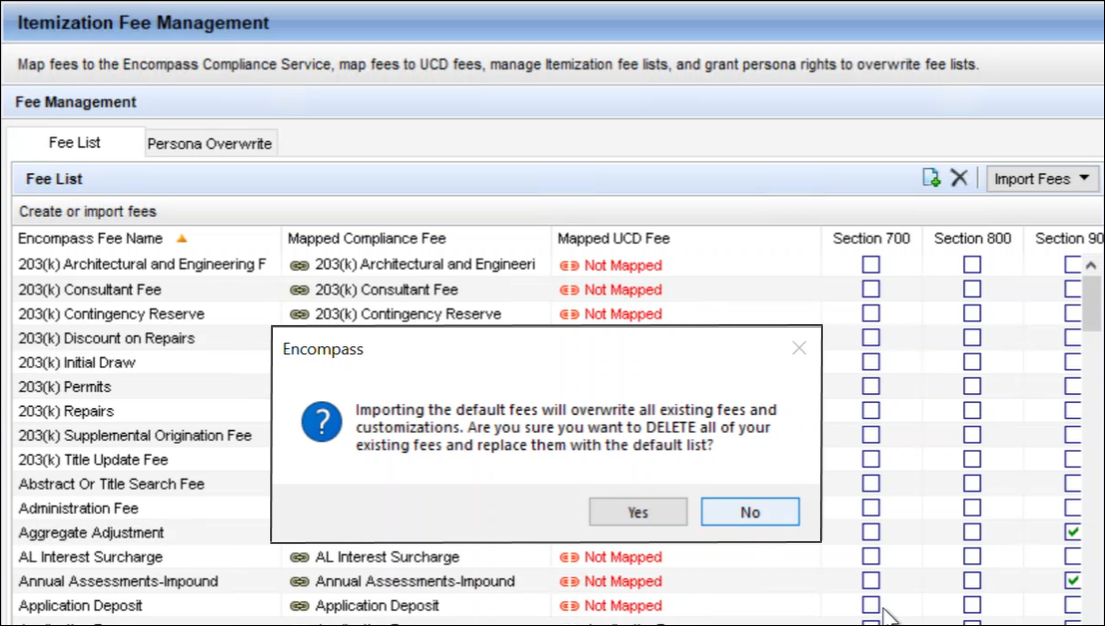
Task: Check Section 800 for 203(k) Repairs
Action: pyautogui.click(x=972, y=410)
